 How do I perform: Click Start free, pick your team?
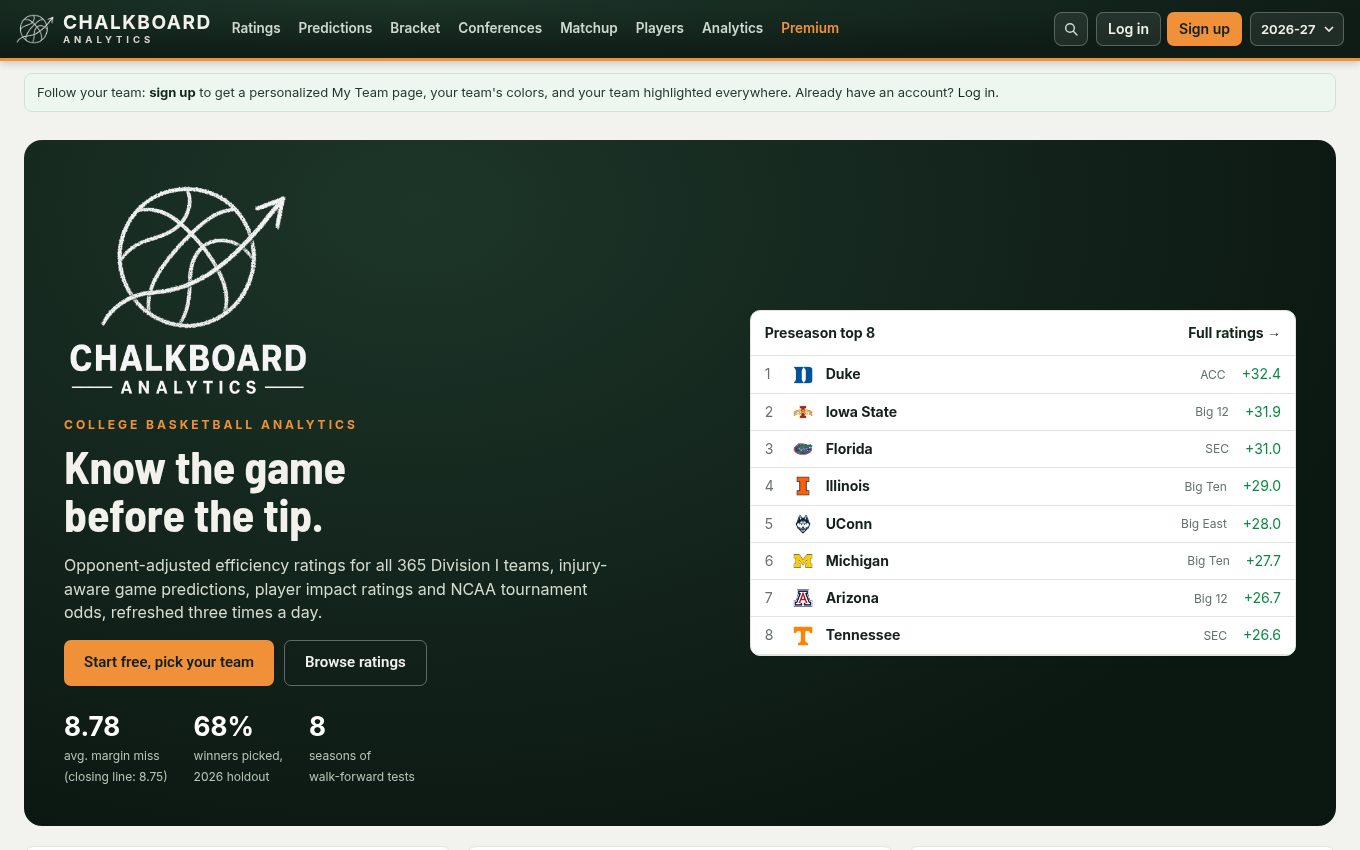pos(169,663)
